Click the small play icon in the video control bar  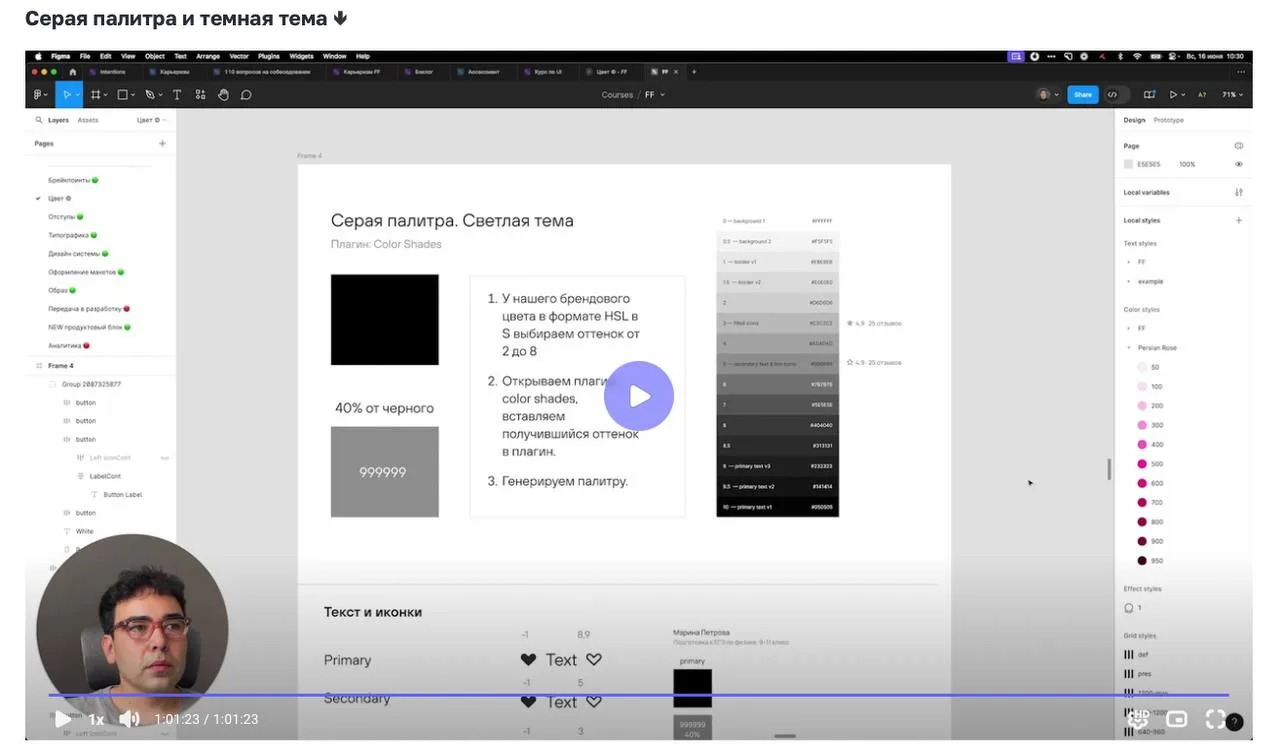click(x=62, y=718)
